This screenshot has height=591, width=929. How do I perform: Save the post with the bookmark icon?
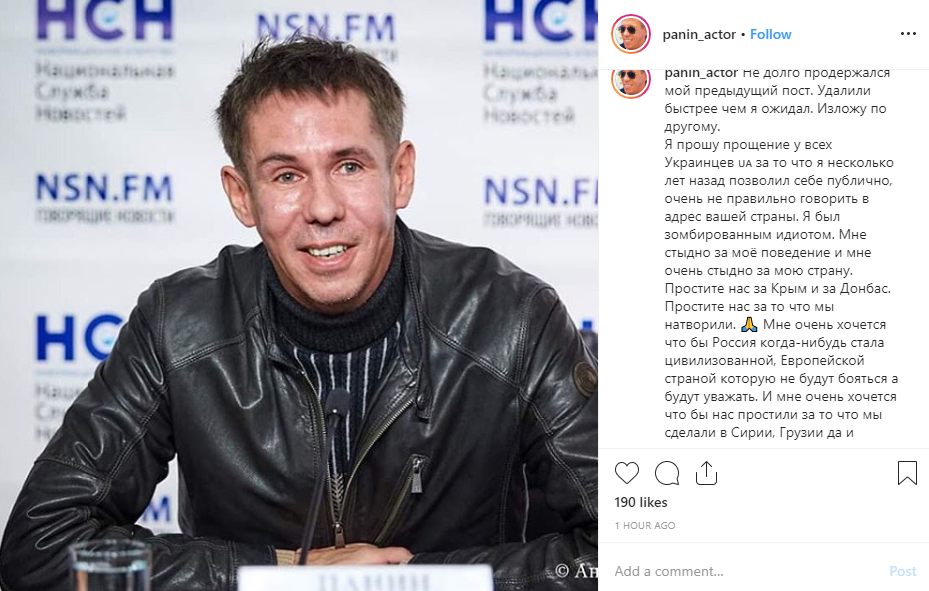907,473
